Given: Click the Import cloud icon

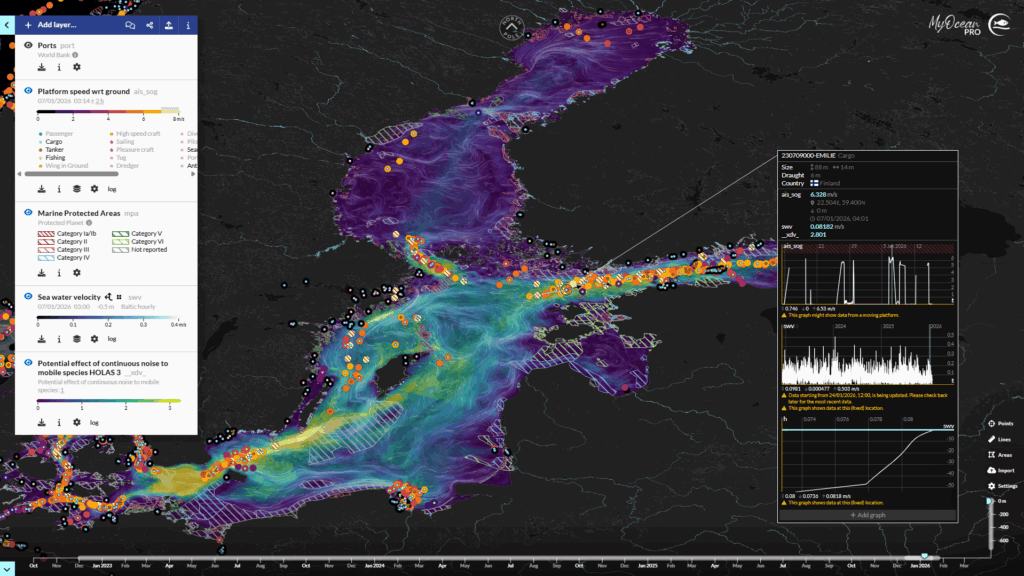Looking at the screenshot, I should [999, 470].
